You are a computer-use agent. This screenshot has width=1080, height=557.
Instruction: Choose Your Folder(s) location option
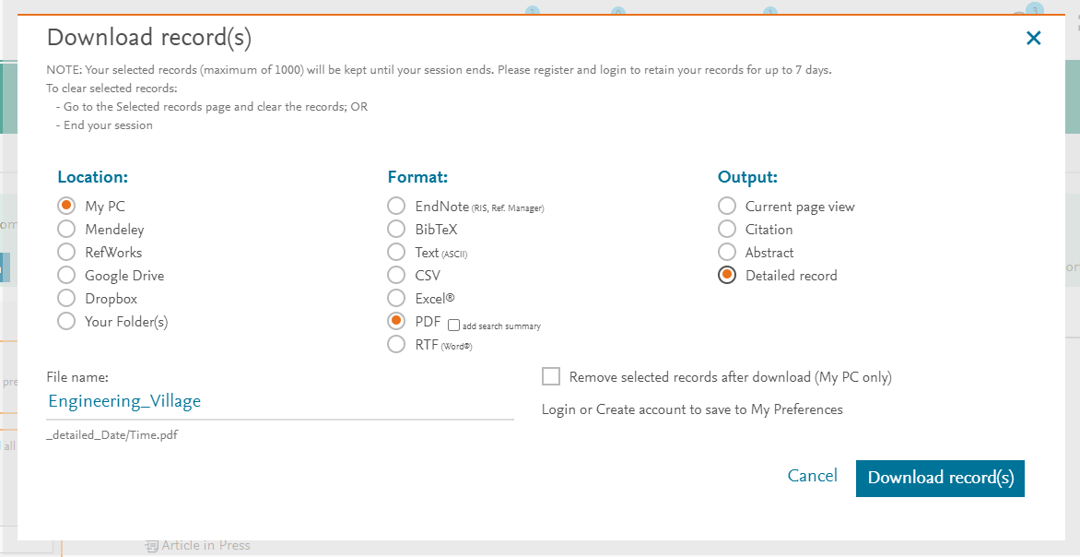pos(67,321)
